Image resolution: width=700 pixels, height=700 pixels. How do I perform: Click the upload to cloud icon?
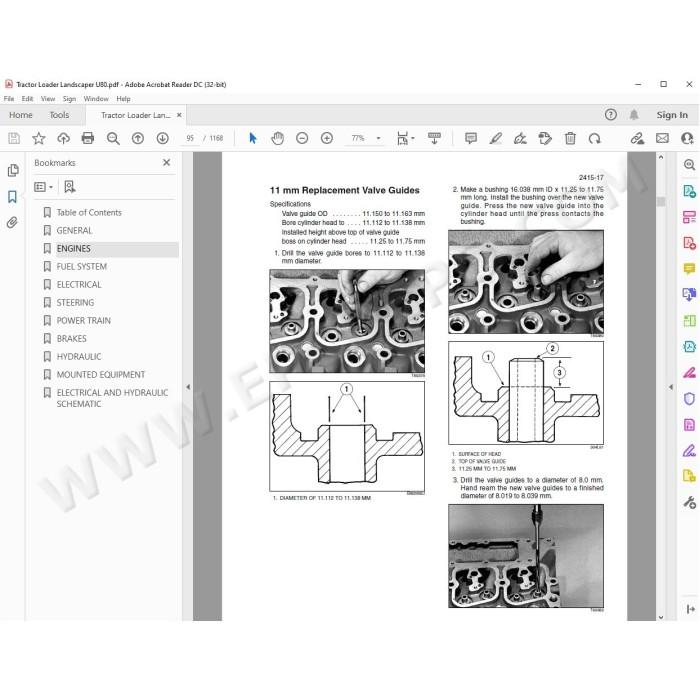click(x=63, y=138)
